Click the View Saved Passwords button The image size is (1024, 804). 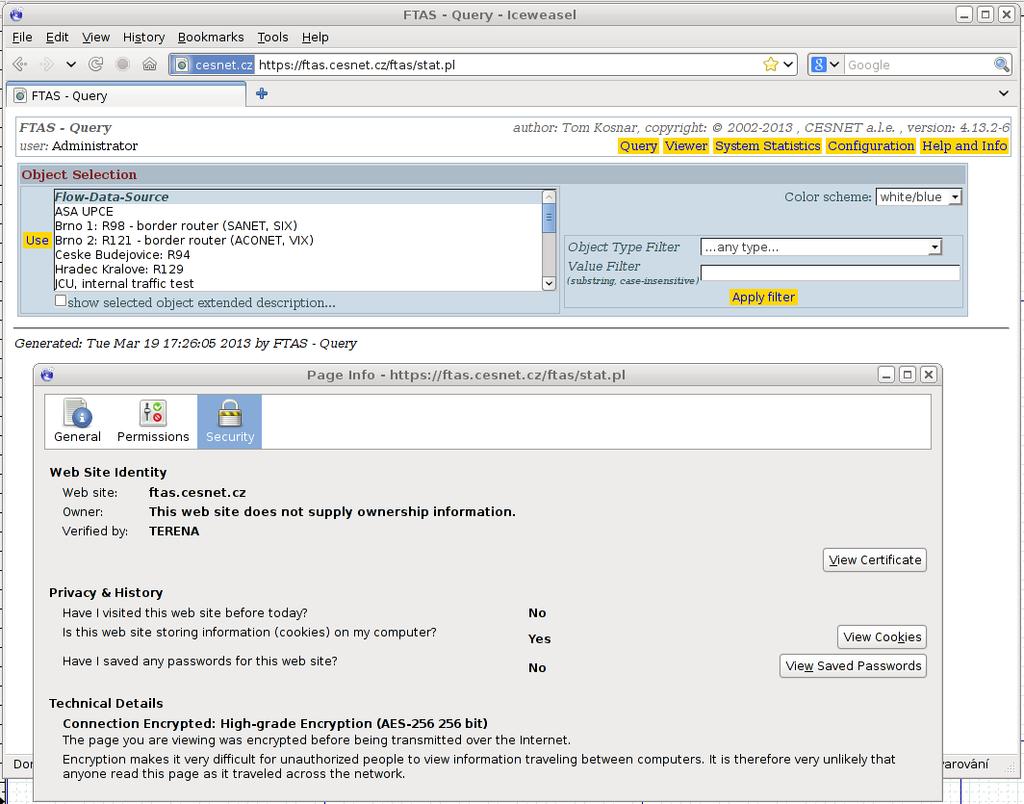coord(853,666)
